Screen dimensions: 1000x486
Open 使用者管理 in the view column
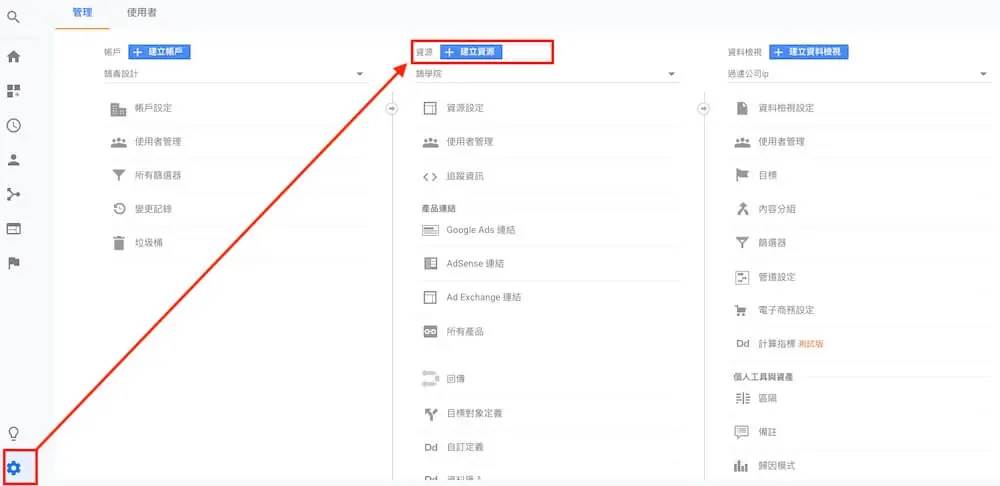point(781,142)
